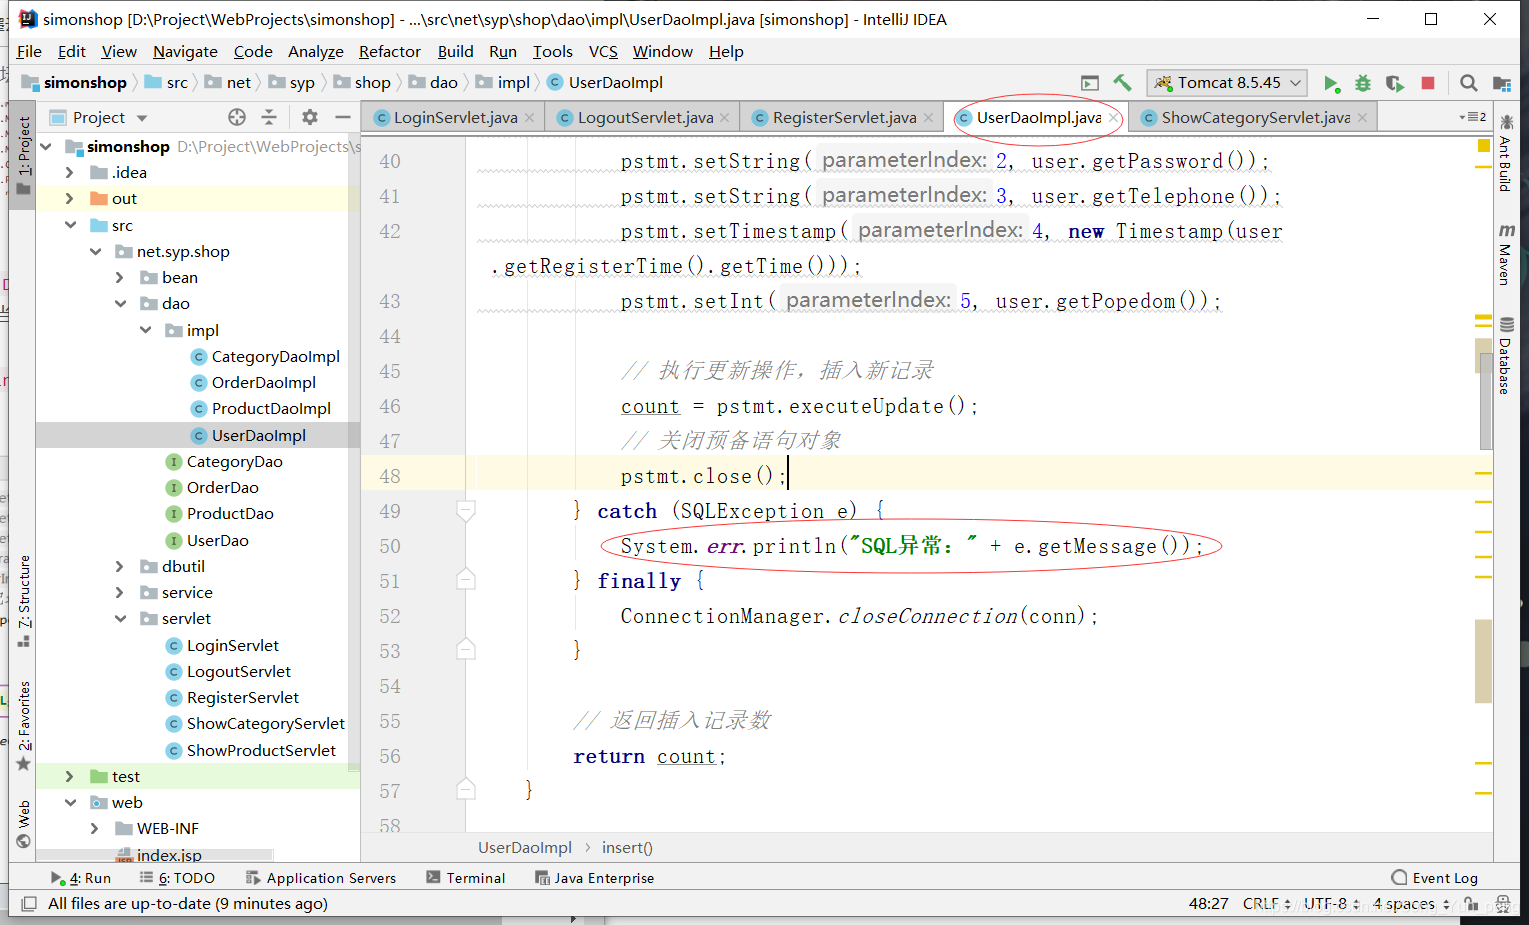Viewport: 1529px width, 925px height.
Task: Open the Maven side panel
Action: tap(1506, 255)
